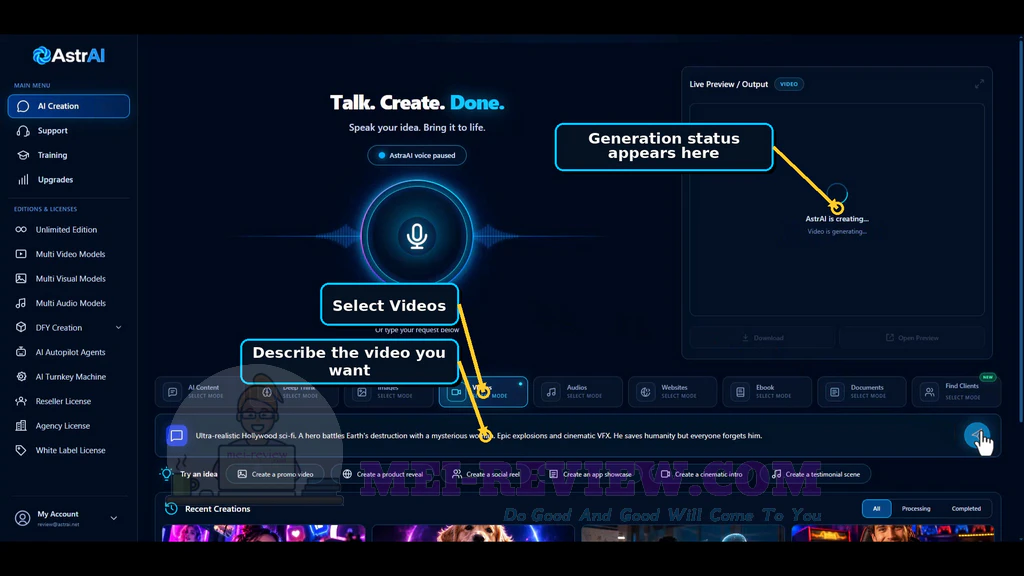Viewport: 1024px width, 576px height.
Task: Expand the Live Preview panel to fullscreen
Action: click(x=979, y=84)
